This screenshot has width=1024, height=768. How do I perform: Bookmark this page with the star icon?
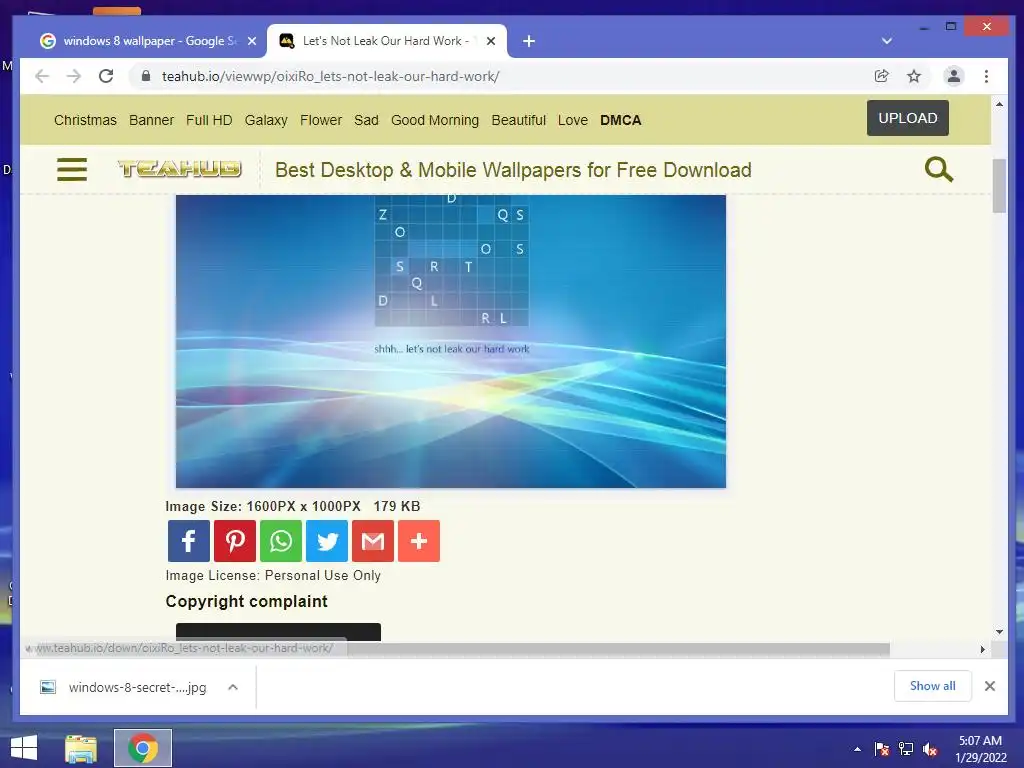click(x=914, y=76)
